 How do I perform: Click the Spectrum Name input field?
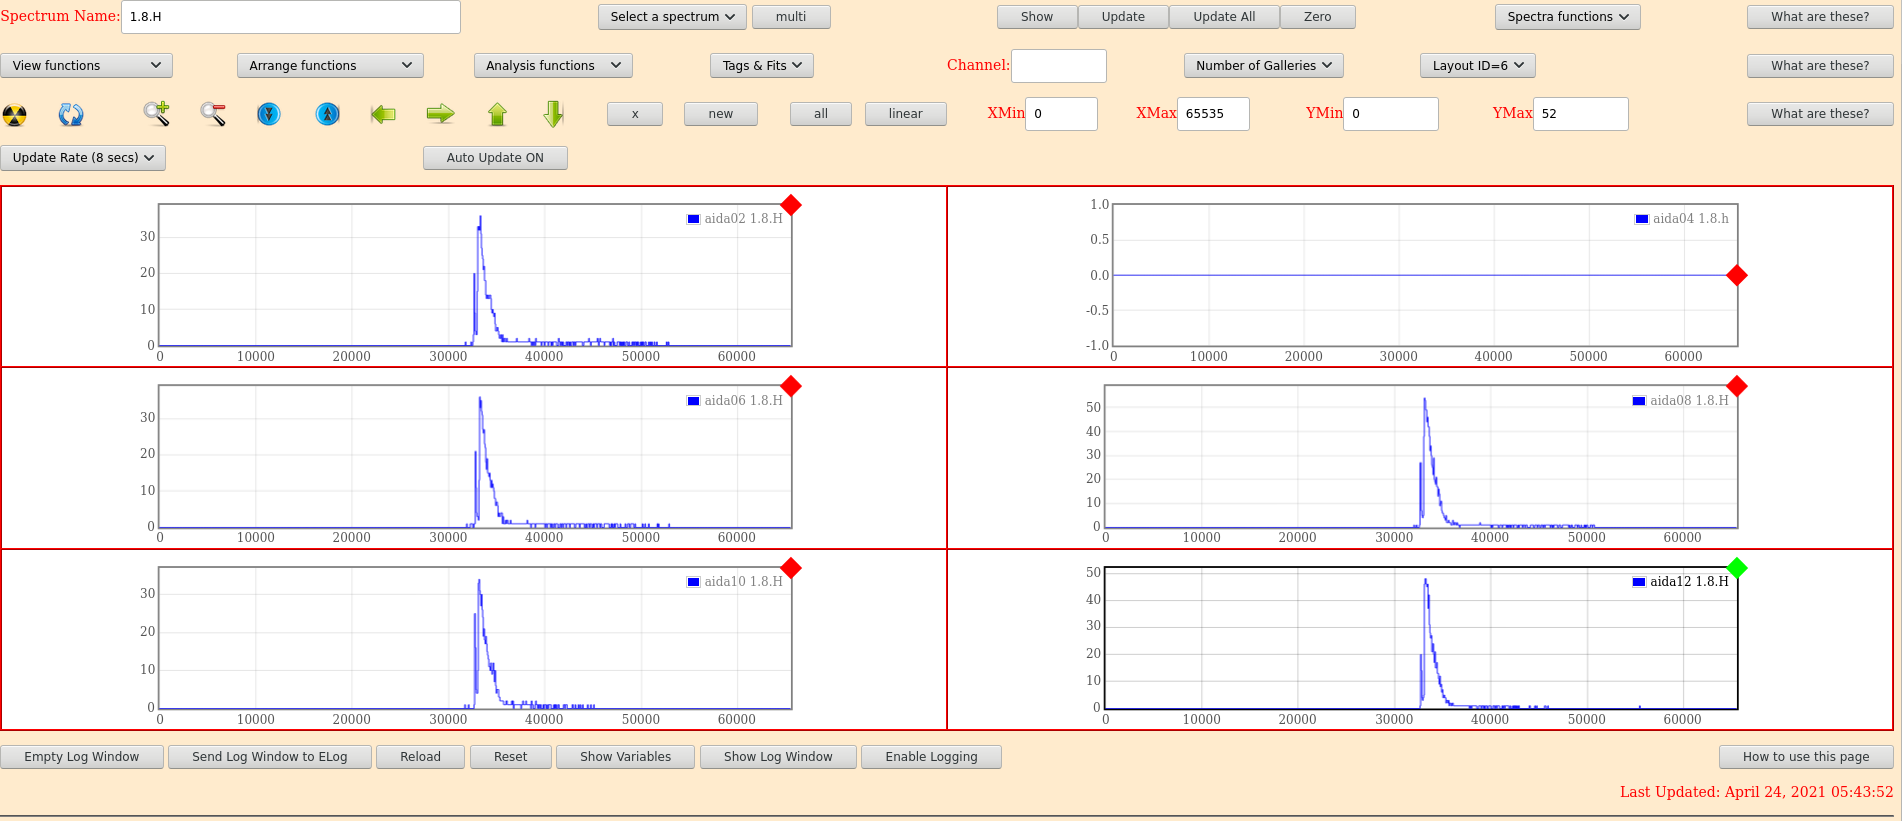click(x=290, y=17)
